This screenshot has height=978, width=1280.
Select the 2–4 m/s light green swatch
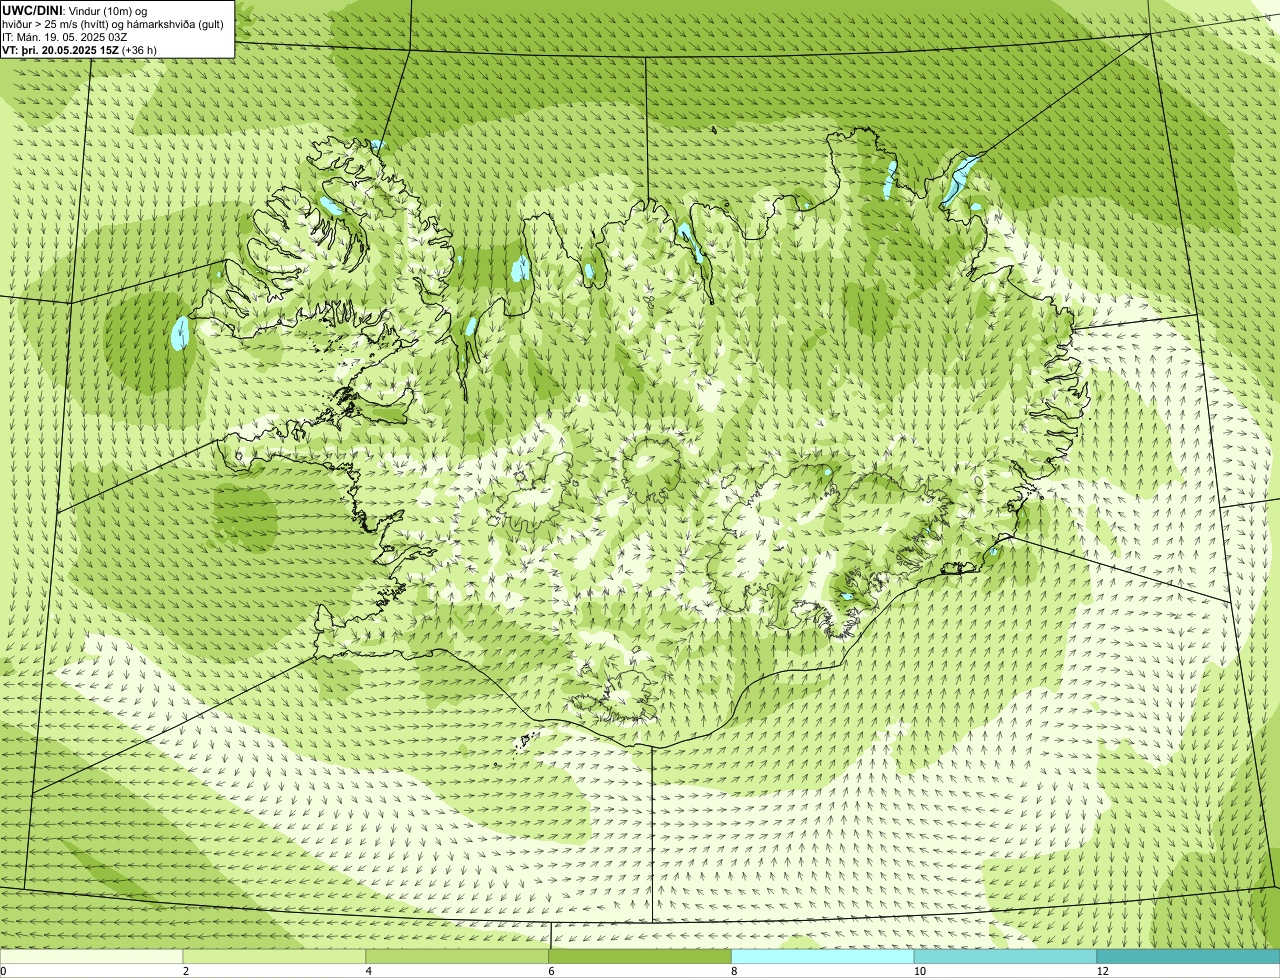coord(274,956)
